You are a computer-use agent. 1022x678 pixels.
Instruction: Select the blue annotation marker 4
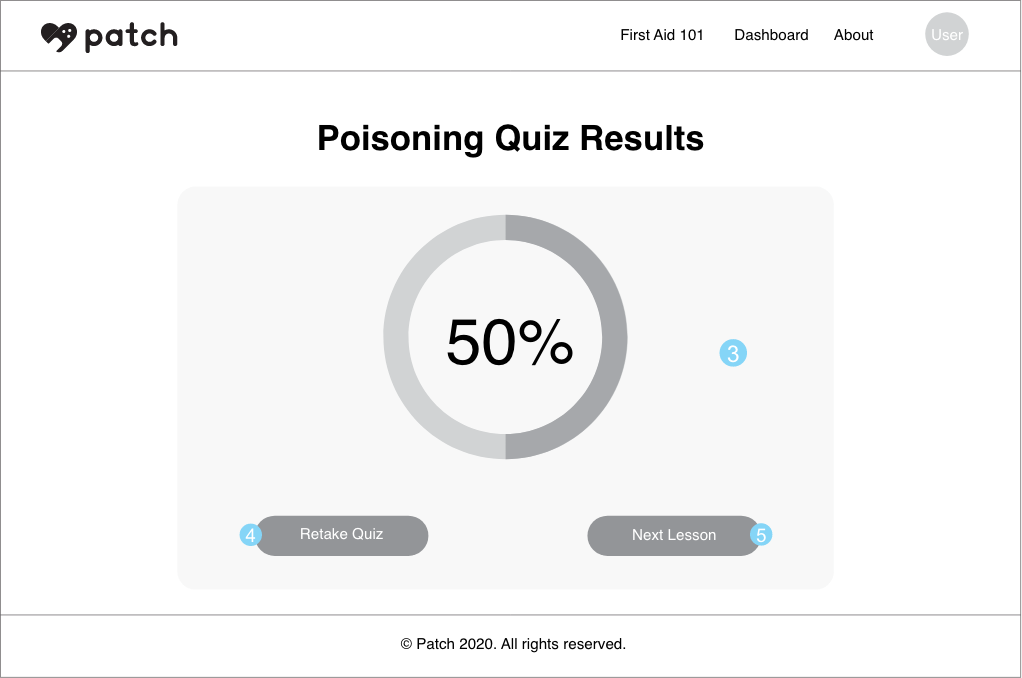coord(250,535)
